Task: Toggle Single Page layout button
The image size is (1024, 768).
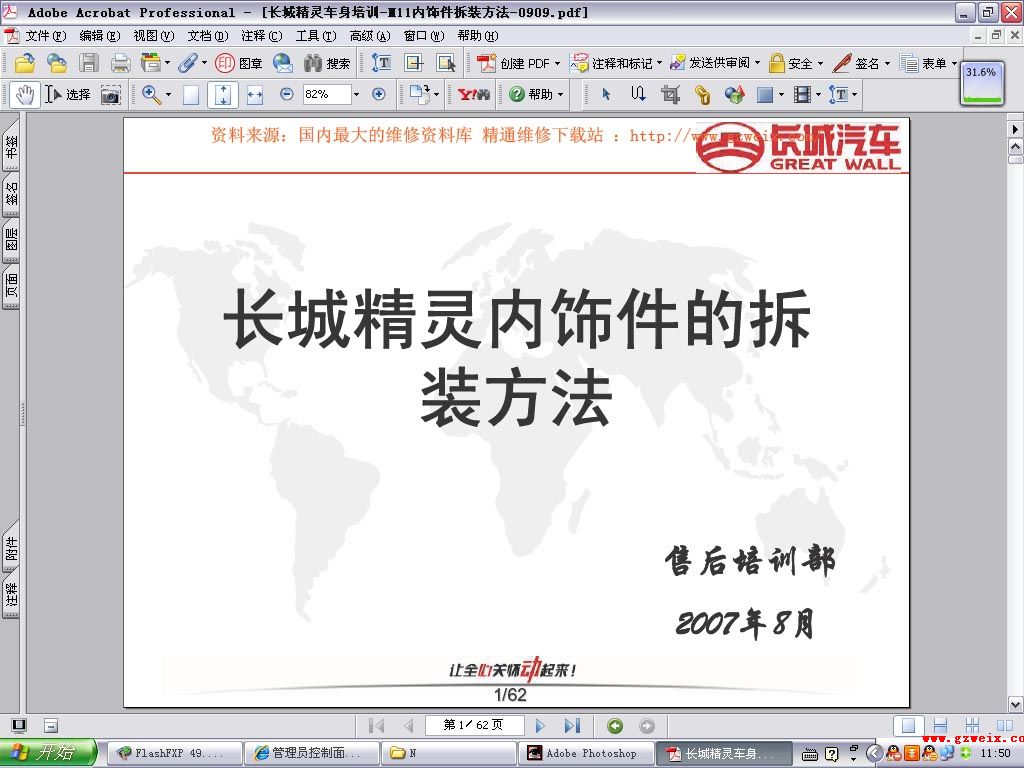Action: [908, 725]
